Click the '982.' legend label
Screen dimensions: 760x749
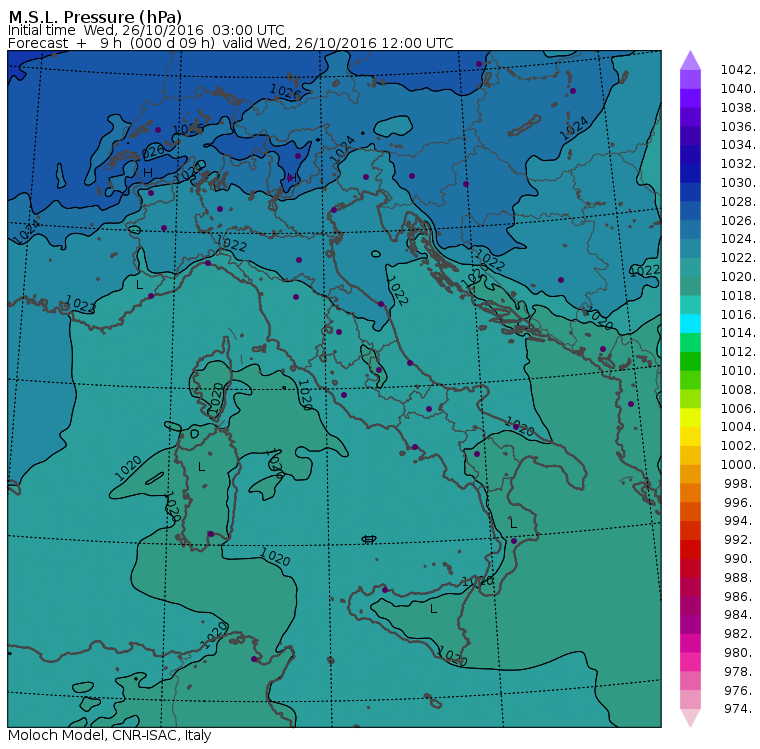point(740,634)
